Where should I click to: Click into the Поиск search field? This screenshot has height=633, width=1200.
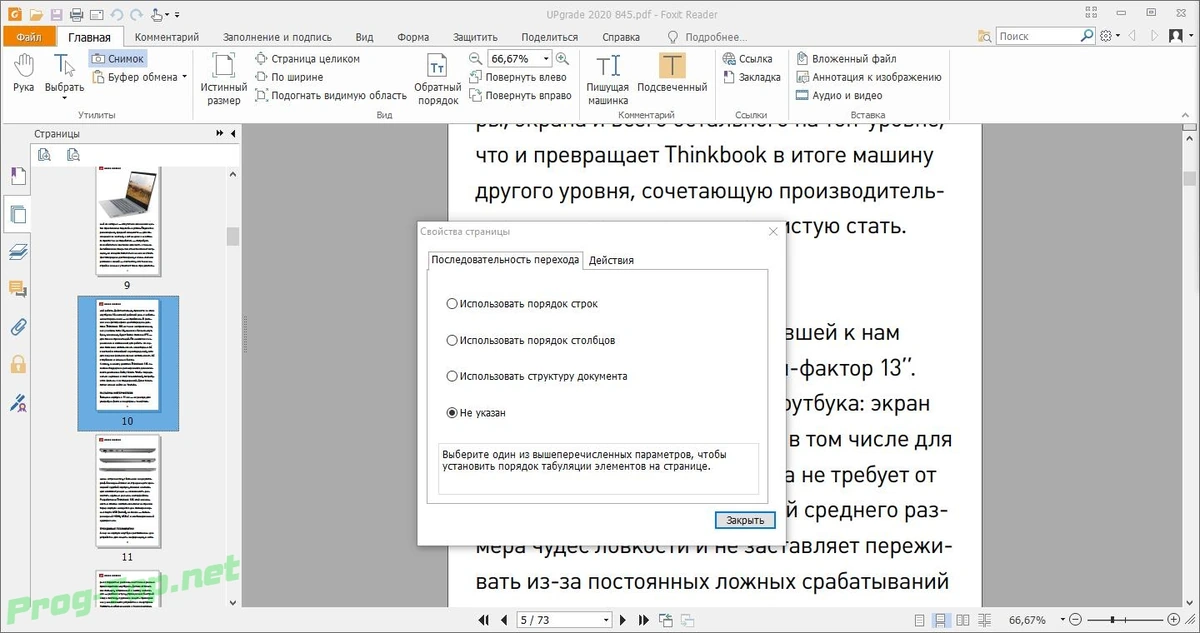1039,37
